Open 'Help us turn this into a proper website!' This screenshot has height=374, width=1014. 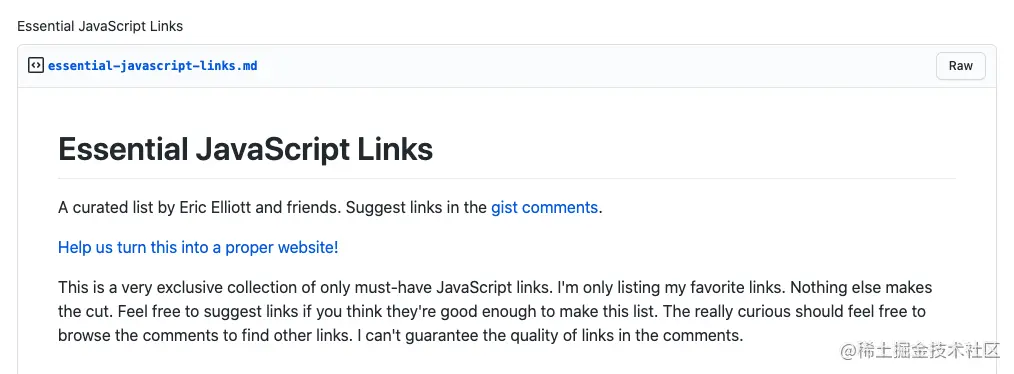[198, 247]
